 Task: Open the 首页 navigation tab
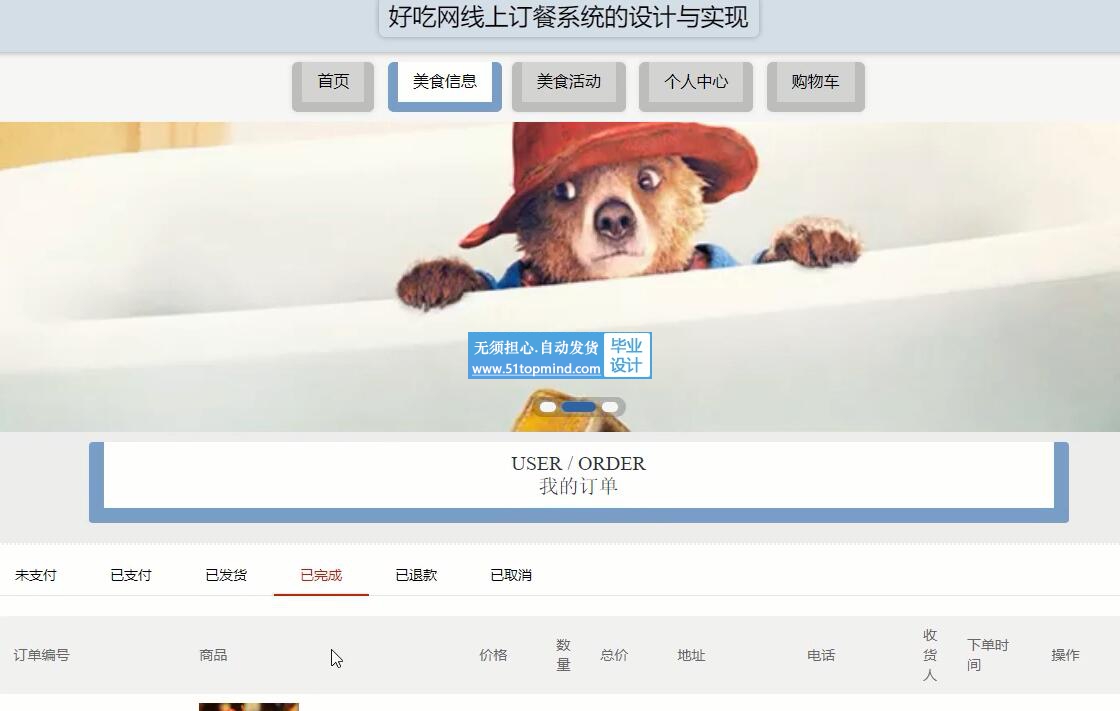coord(333,86)
